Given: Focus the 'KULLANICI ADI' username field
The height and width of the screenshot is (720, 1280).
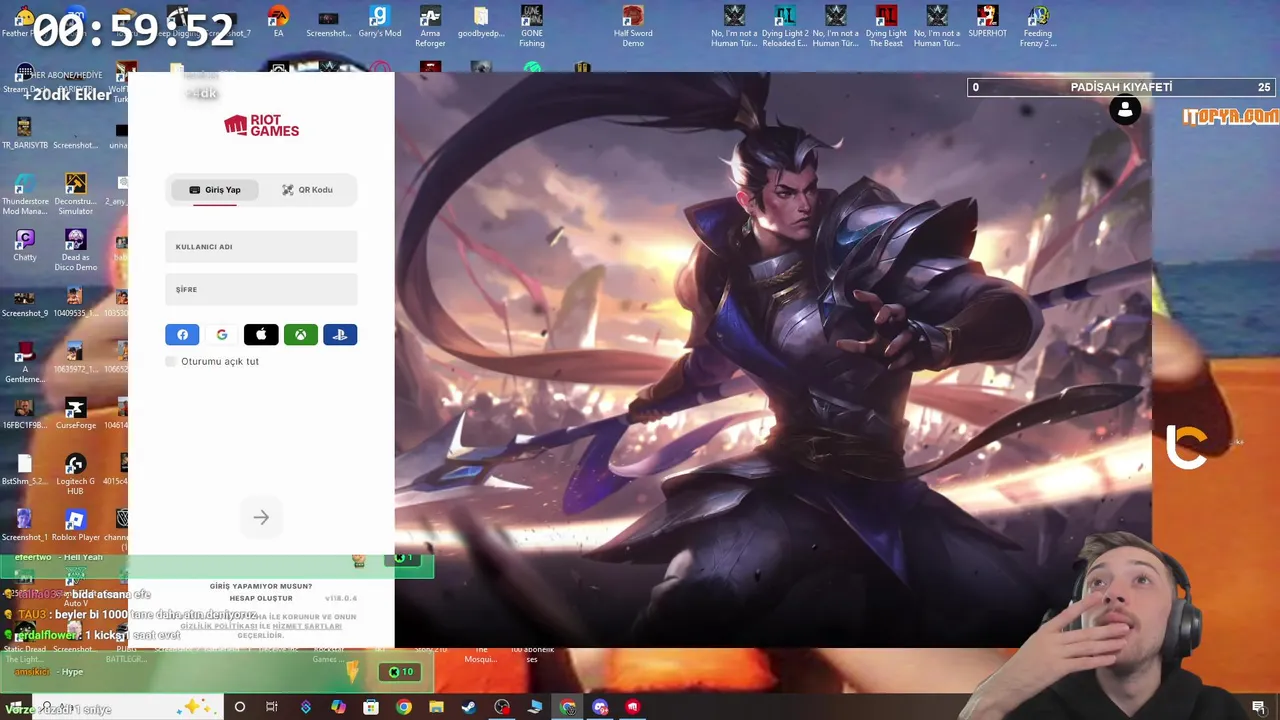Looking at the screenshot, I should pos(261,247).
